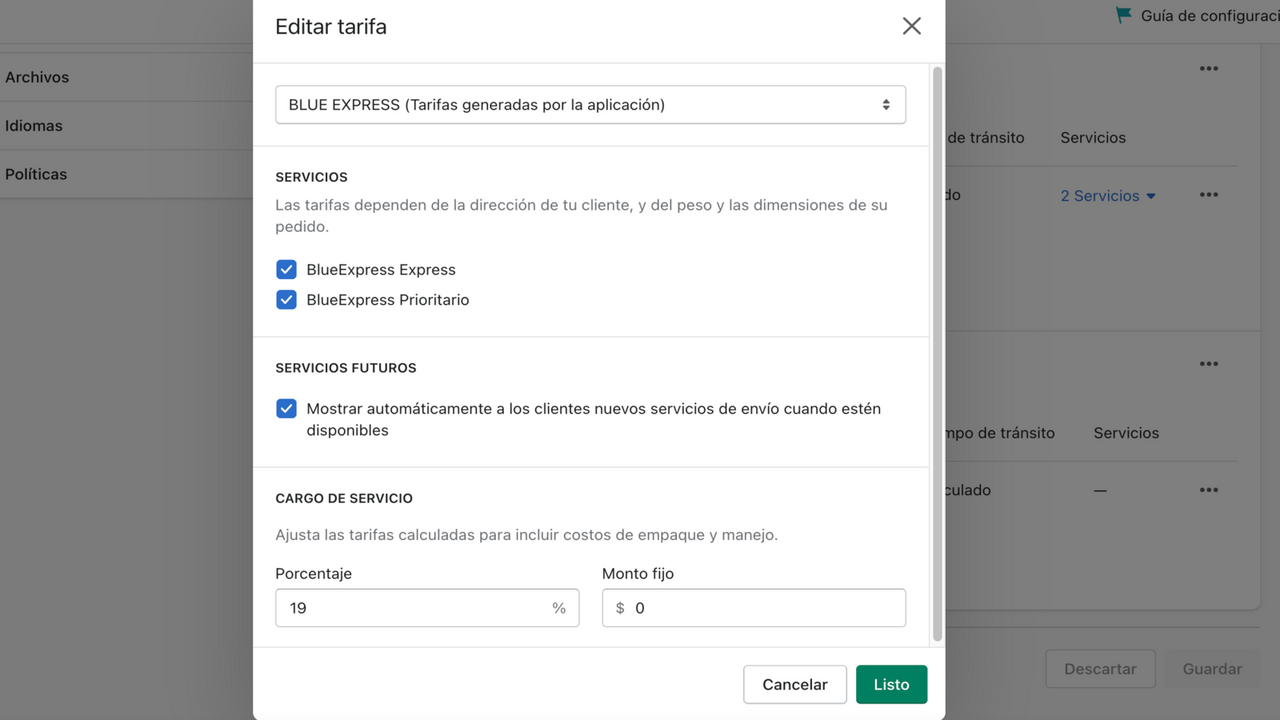Image resolution: width=1280 pixels, height=720 pixels.
Task: Click the Guía de configuración flag icon
Action: (1124, 15)
